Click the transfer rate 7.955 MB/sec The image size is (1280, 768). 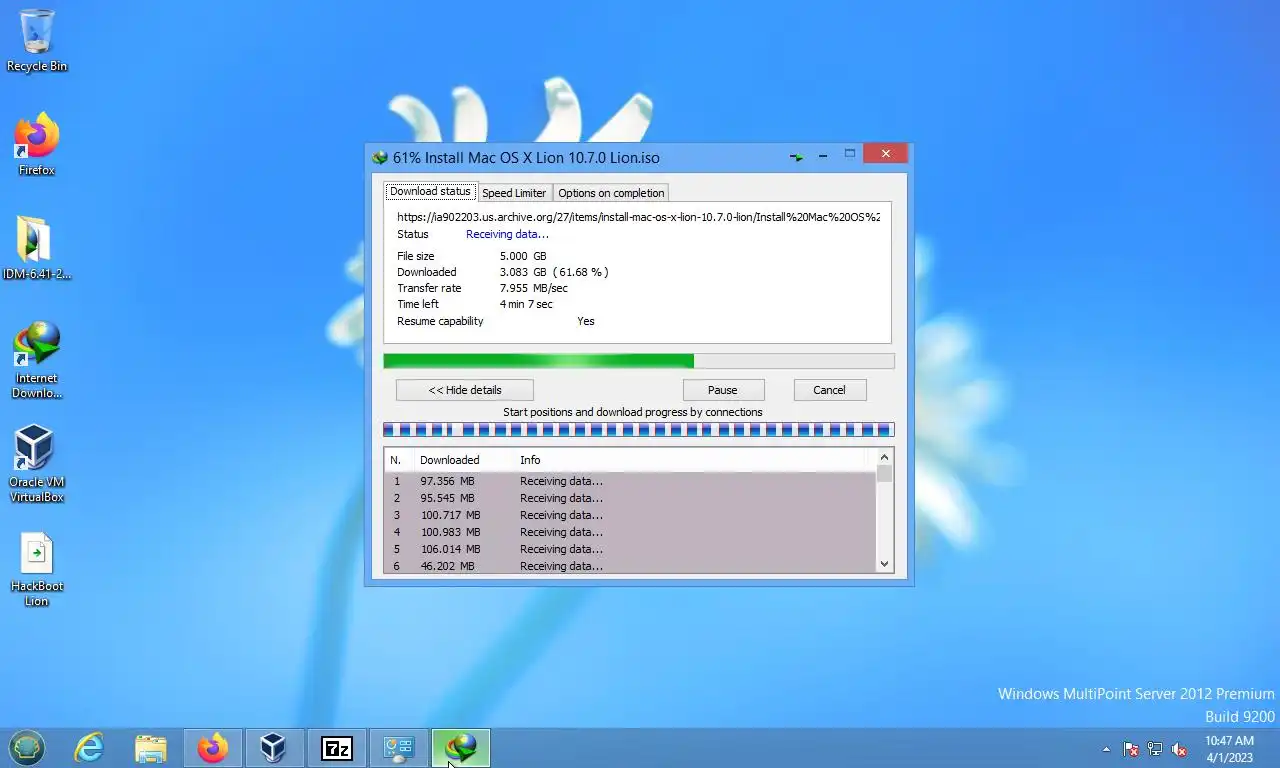(534, 288)
